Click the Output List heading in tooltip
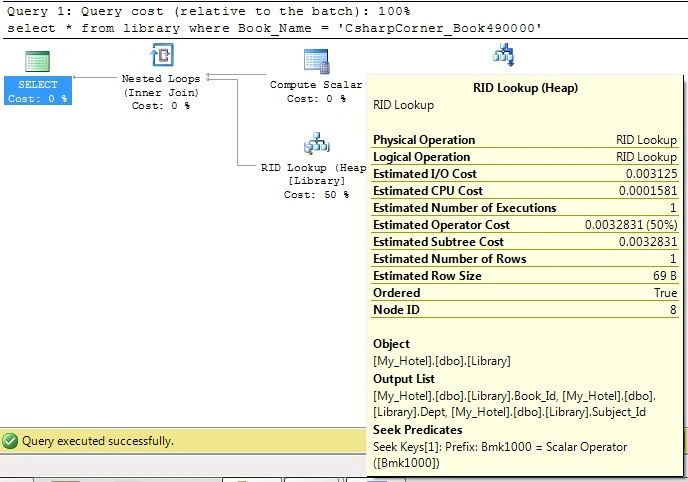Viewport: 688px width, 482px height. tap(404, 379)
